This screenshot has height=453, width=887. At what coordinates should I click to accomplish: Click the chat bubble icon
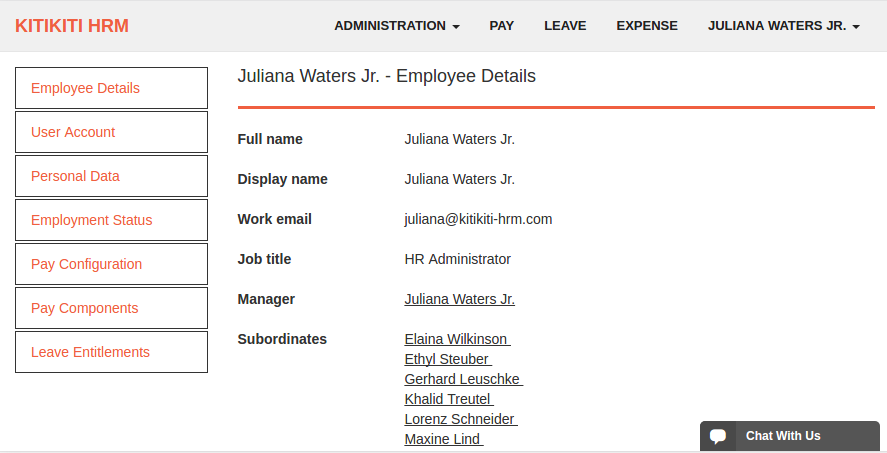point(717,436)
